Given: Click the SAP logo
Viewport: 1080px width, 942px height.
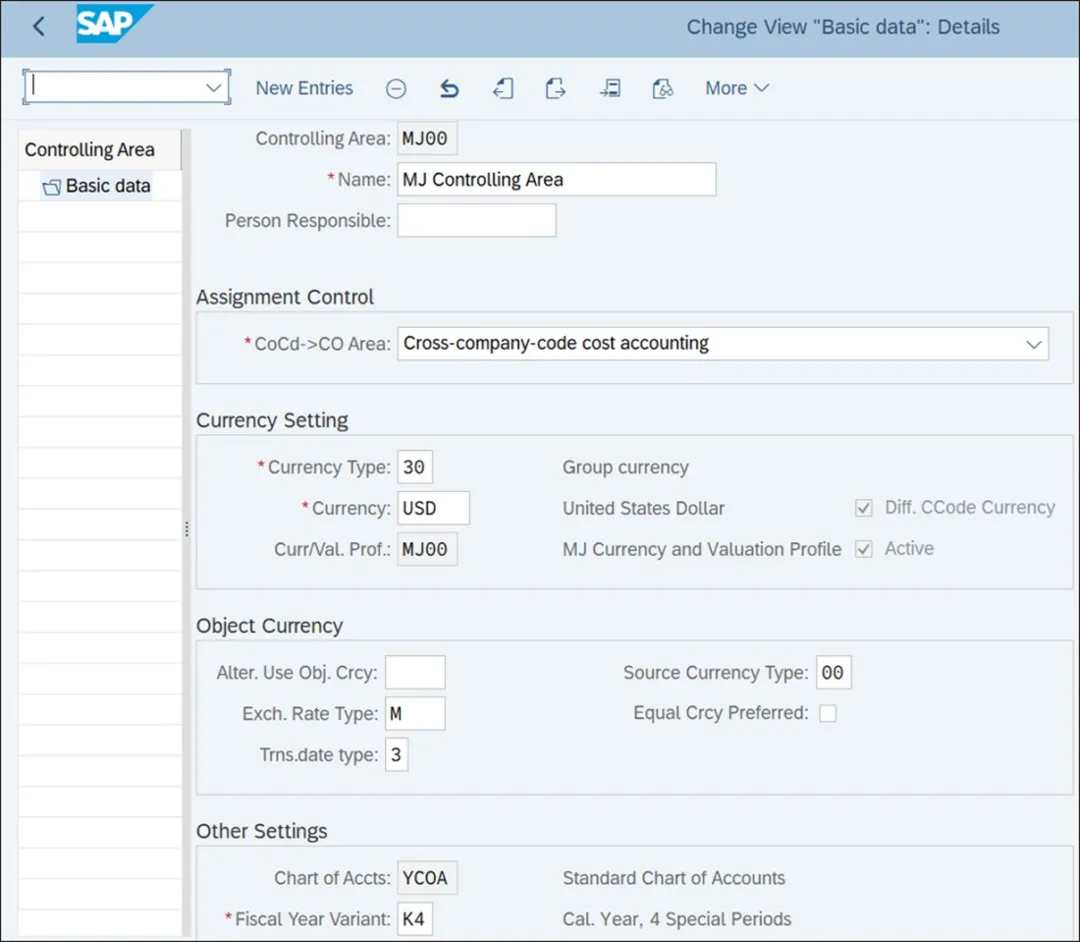Looking at the screenshot, I should (113, 24).
